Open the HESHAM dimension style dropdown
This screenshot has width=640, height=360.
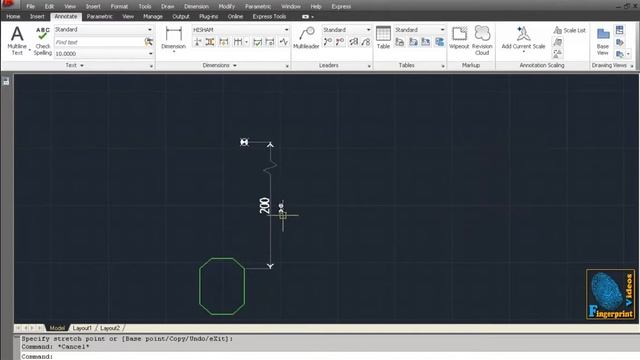286,30
